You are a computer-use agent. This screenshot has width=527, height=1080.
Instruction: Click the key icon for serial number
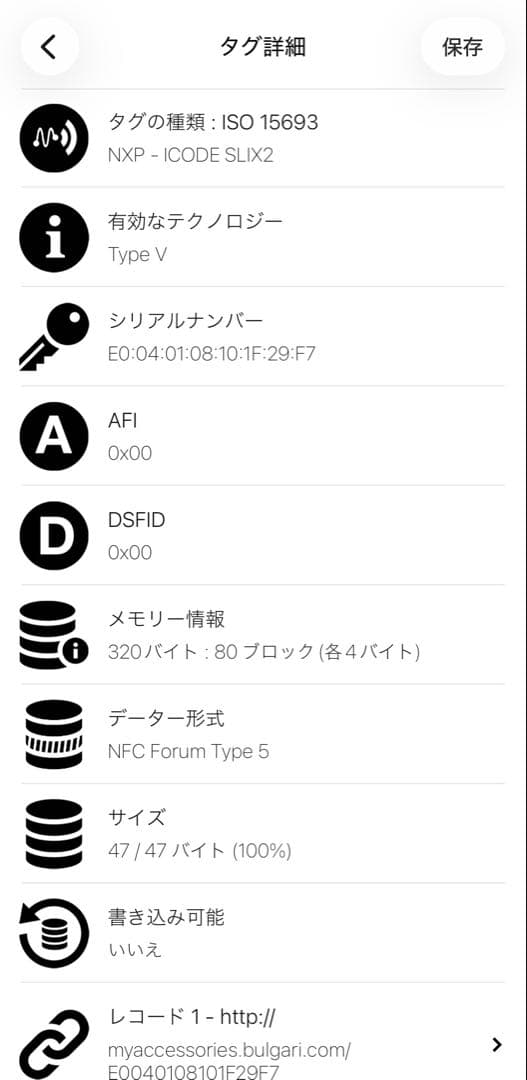click(54, 338)
